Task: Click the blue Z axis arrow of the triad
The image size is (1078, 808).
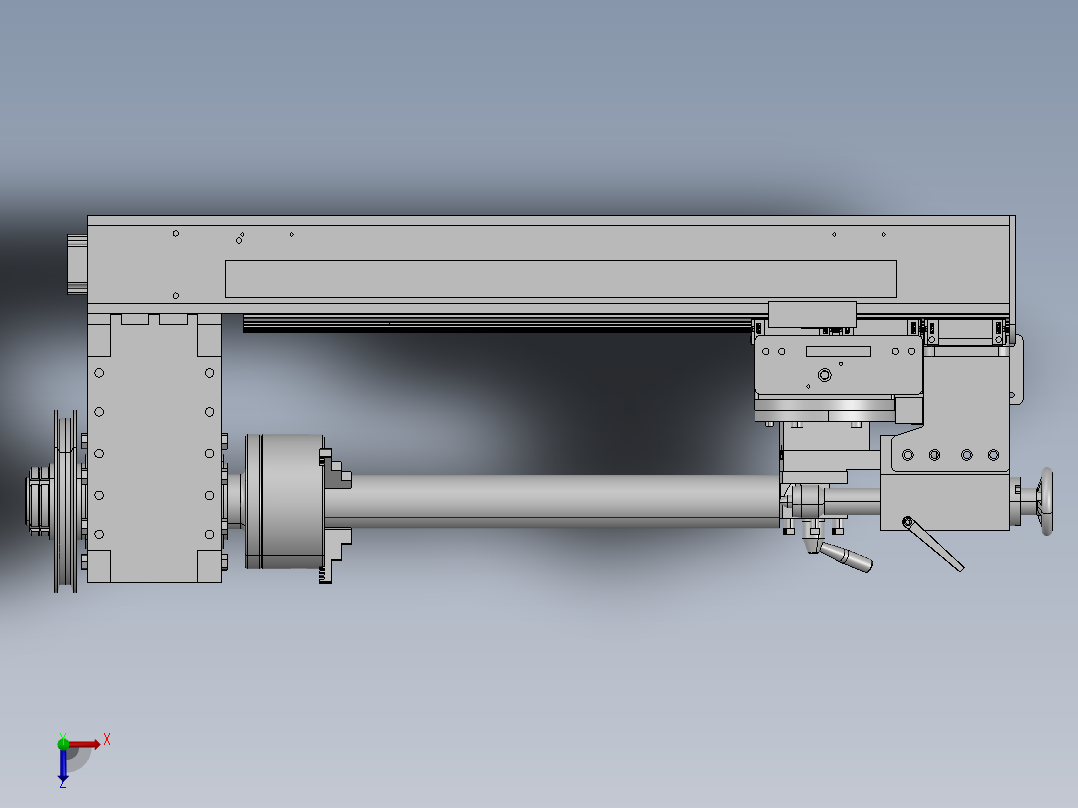Action: [63, 765]
